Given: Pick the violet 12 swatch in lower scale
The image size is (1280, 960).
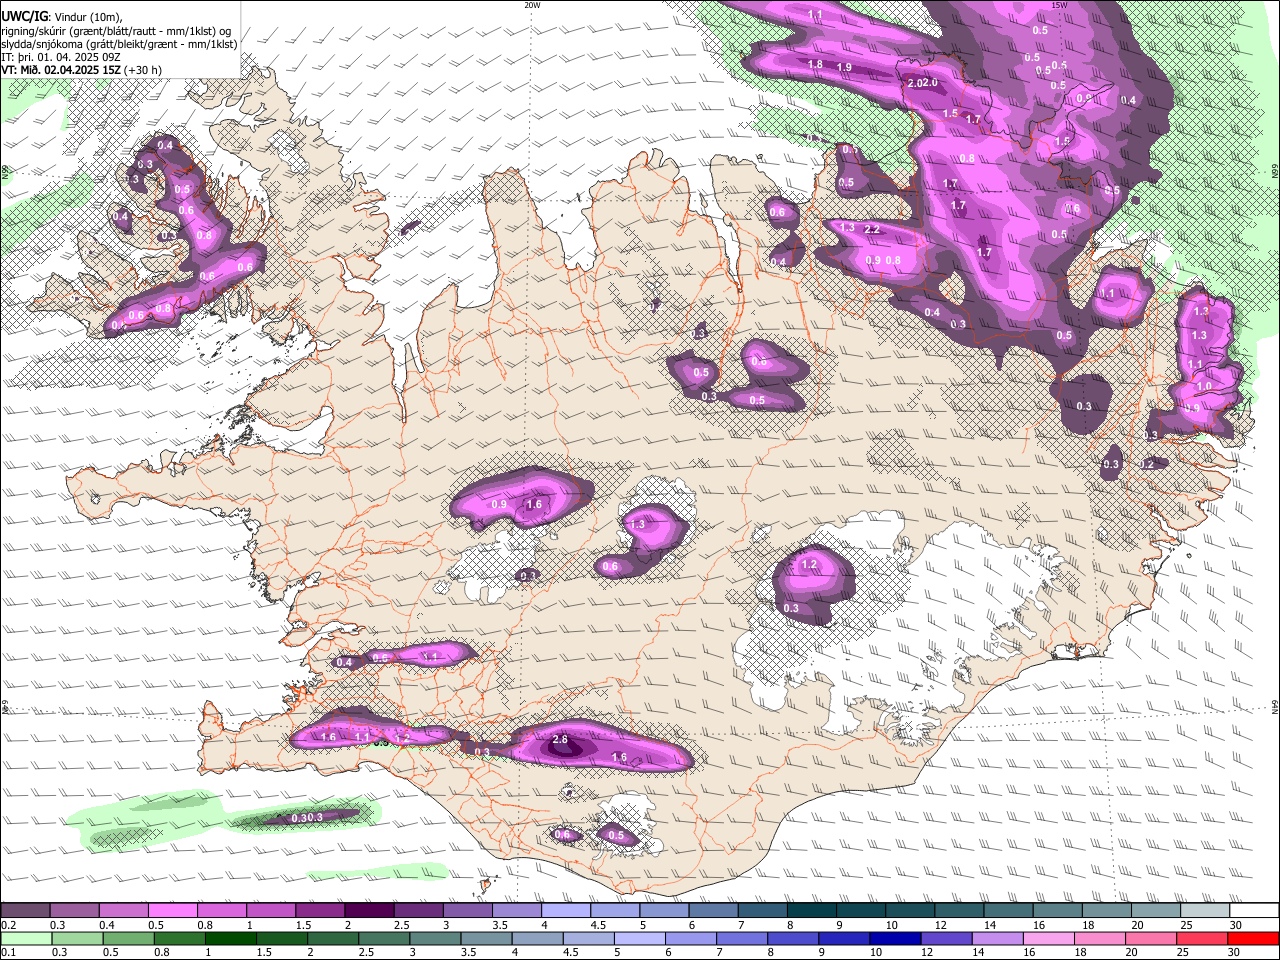Looking at the screenshot, I should coord(947,938).
